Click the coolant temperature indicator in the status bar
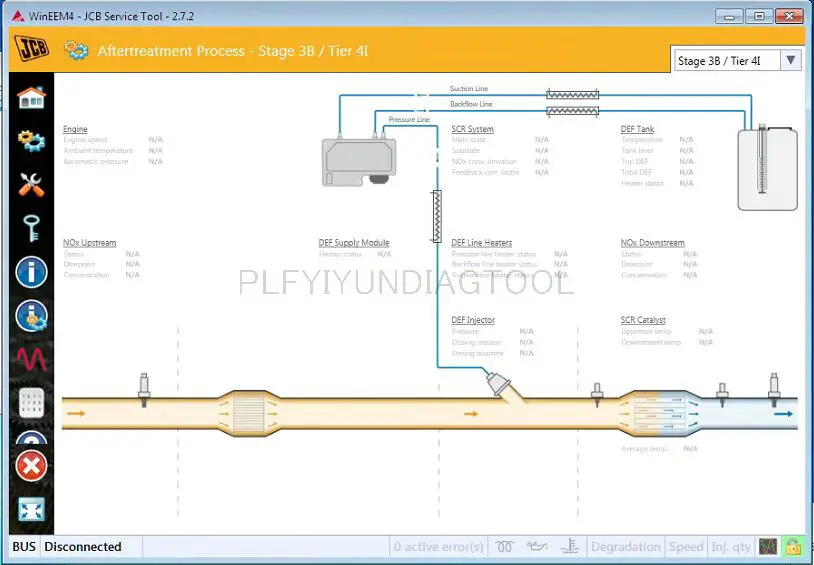This screenshot has width=814, height=565. [570, 547]
